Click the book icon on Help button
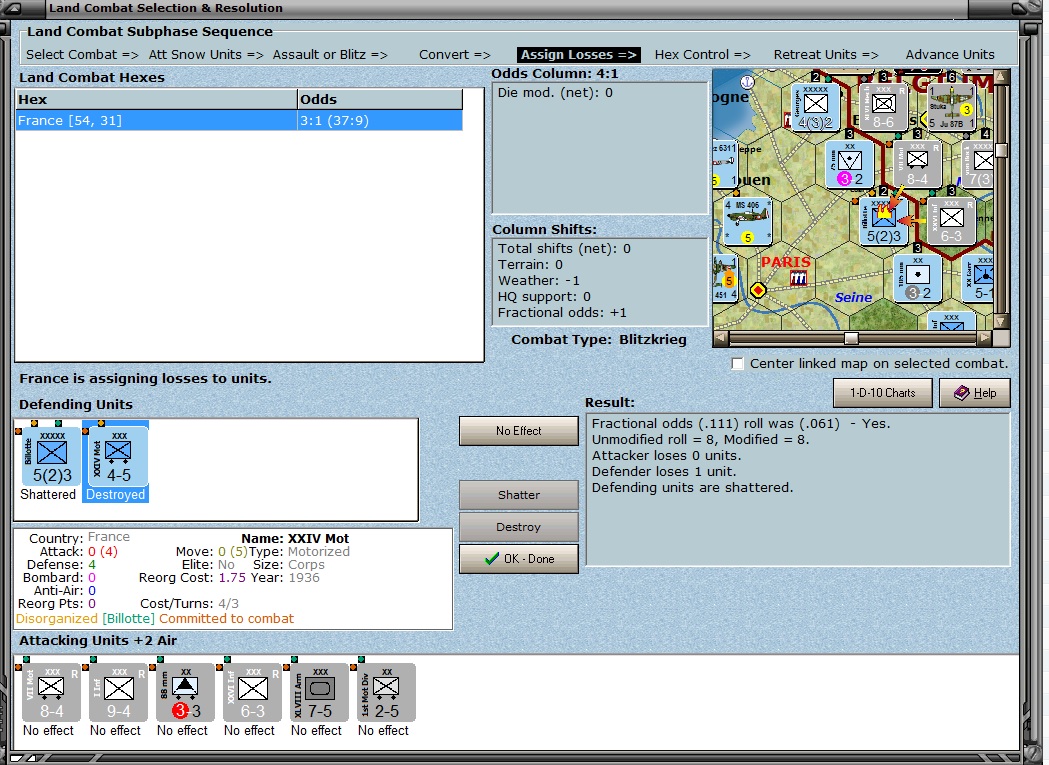The height and width of the screenshot is (765, 1049). [961, 393]
